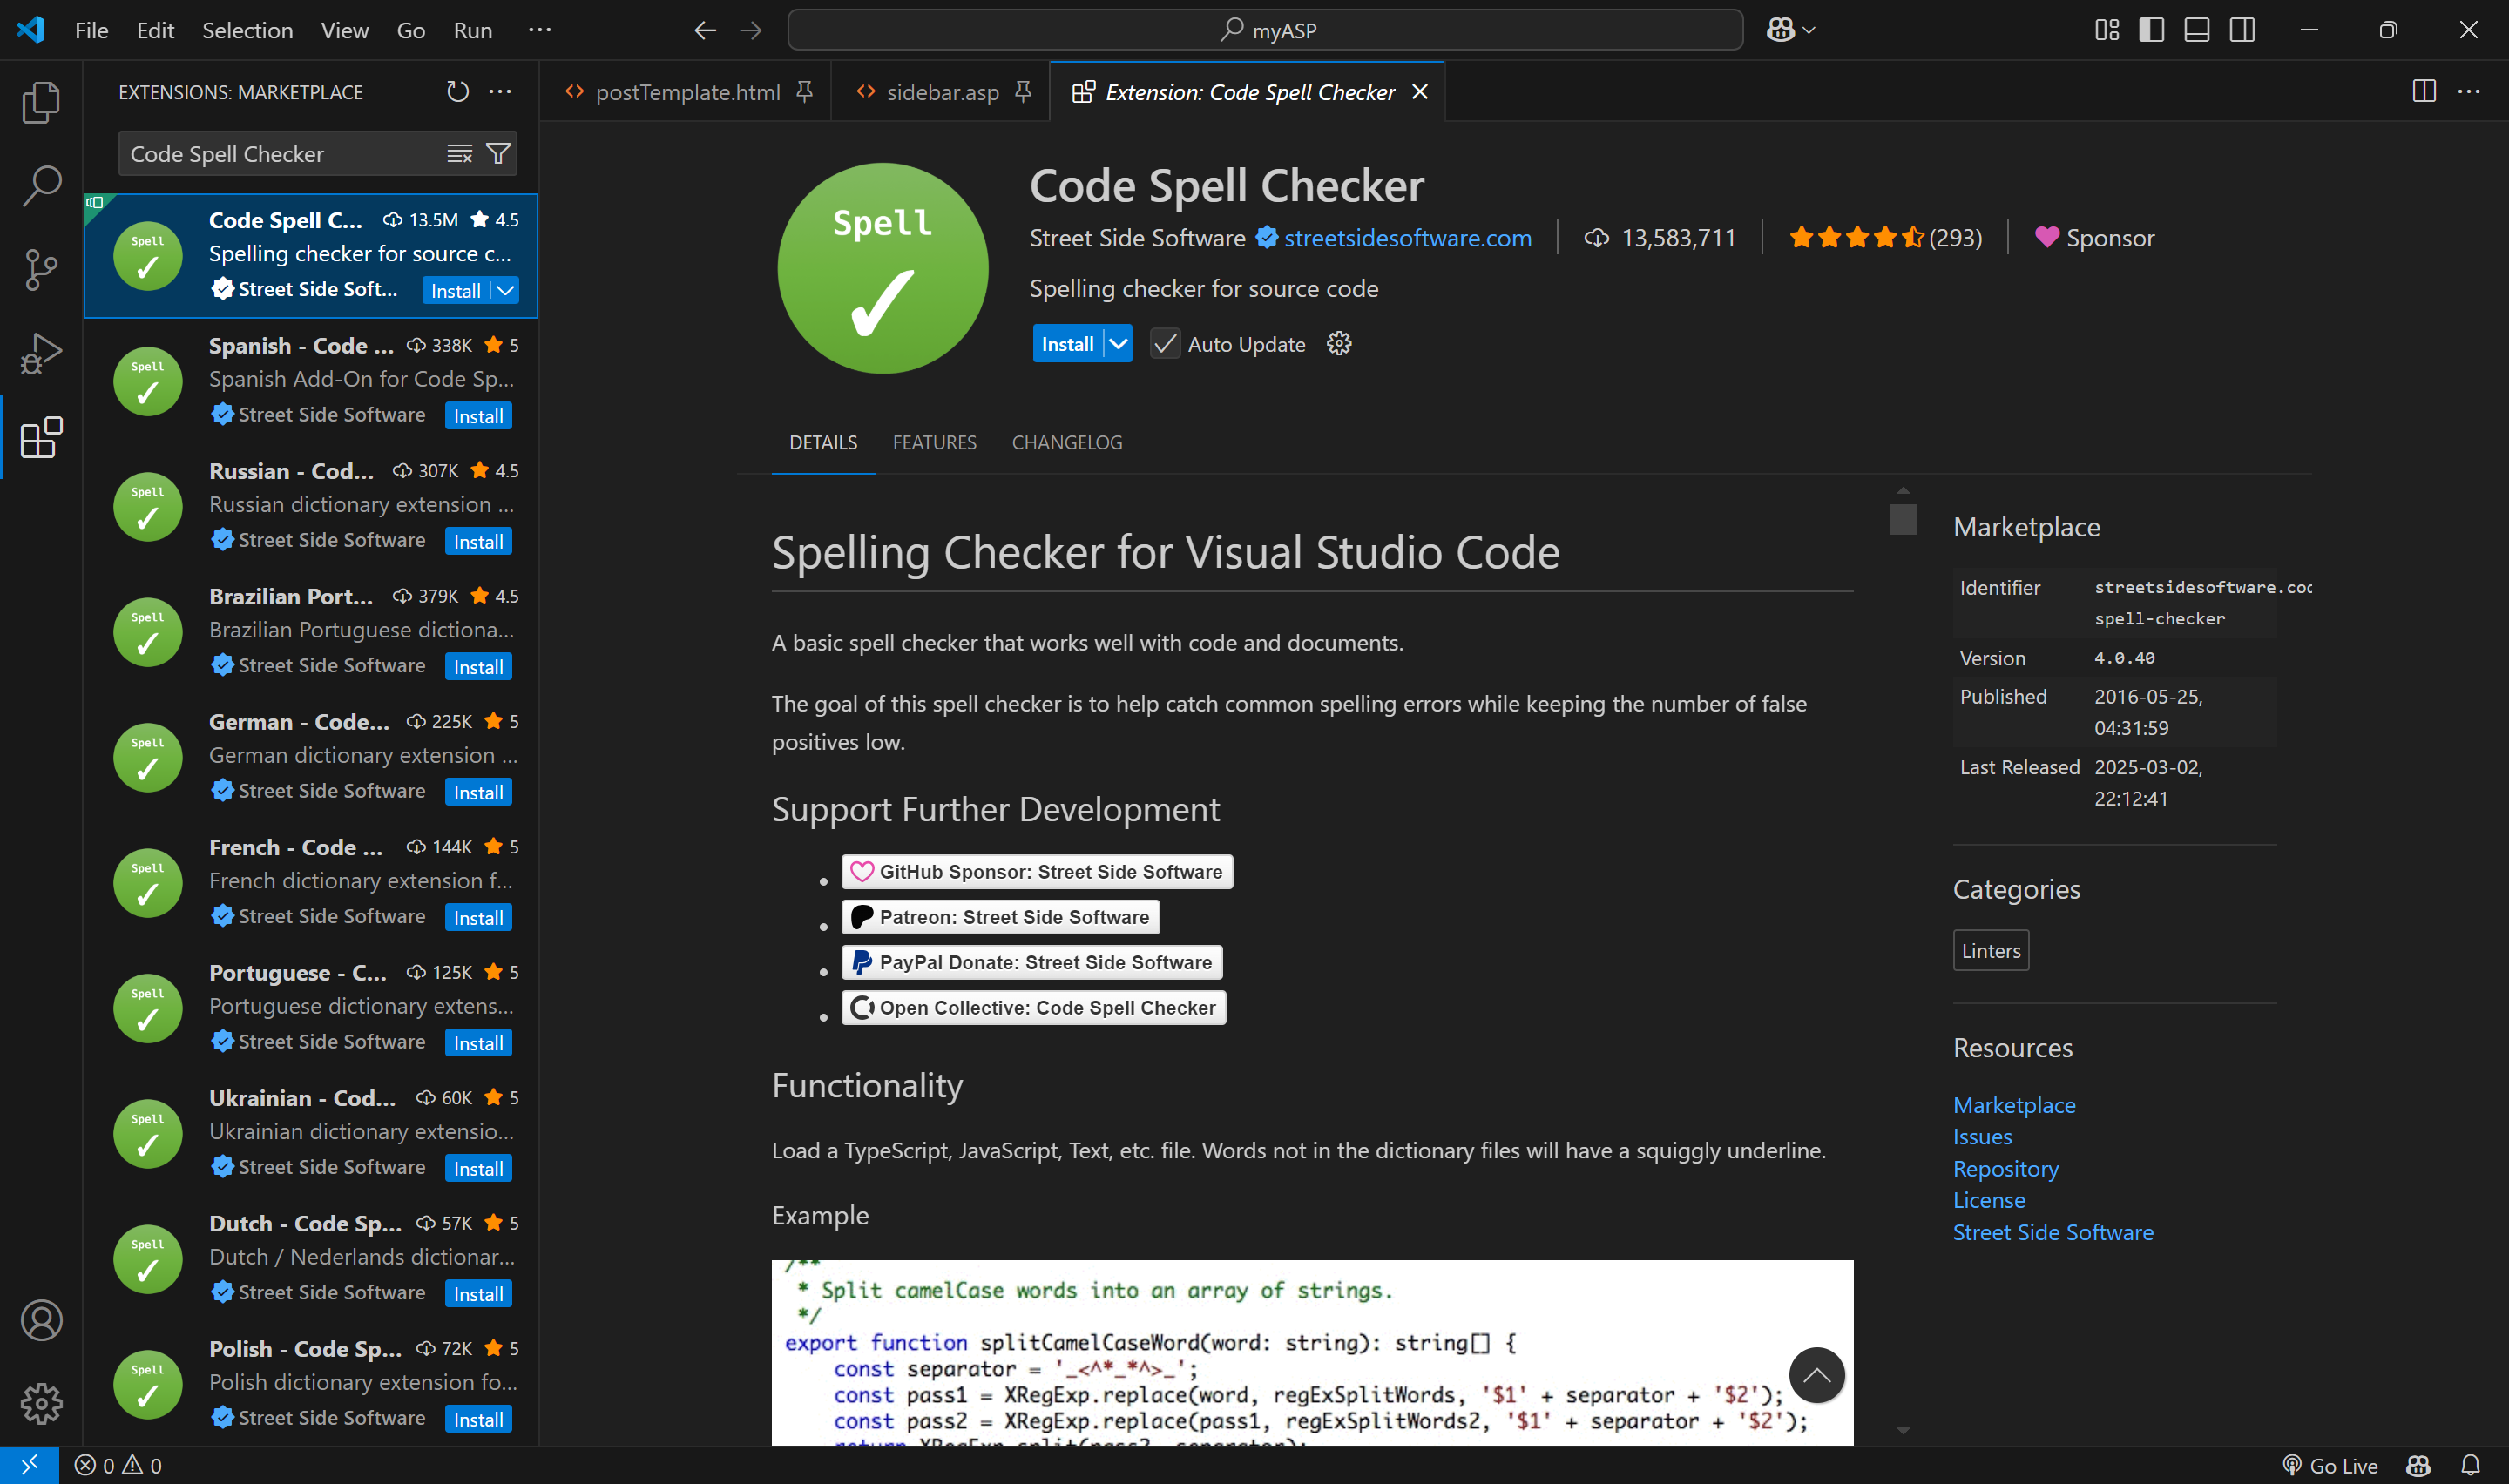Start Go Live server
This screenshot has width=2509, height=1484.
[x=2330, y=1465]
